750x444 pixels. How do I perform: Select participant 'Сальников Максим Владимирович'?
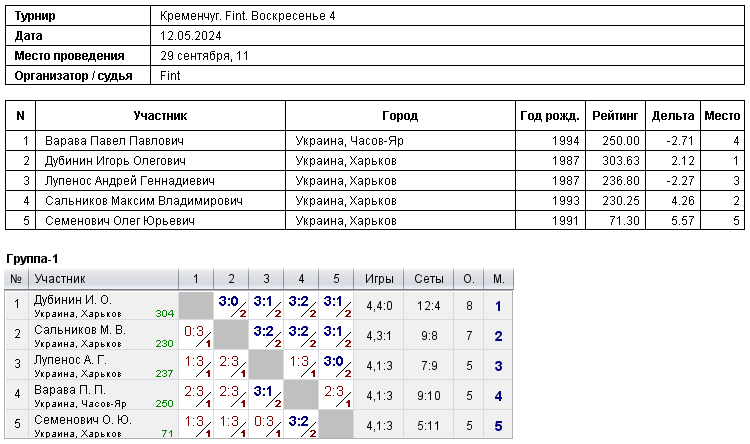coord(143,201)
